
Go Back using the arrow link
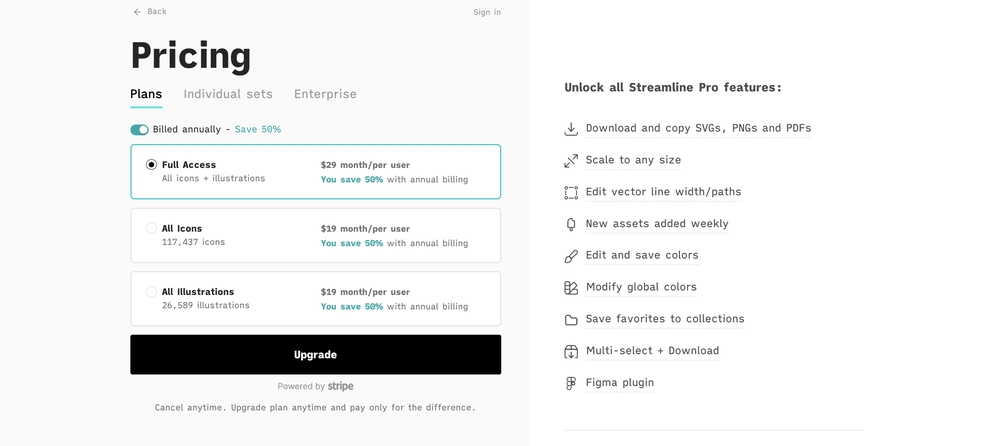tap(150, 11)
